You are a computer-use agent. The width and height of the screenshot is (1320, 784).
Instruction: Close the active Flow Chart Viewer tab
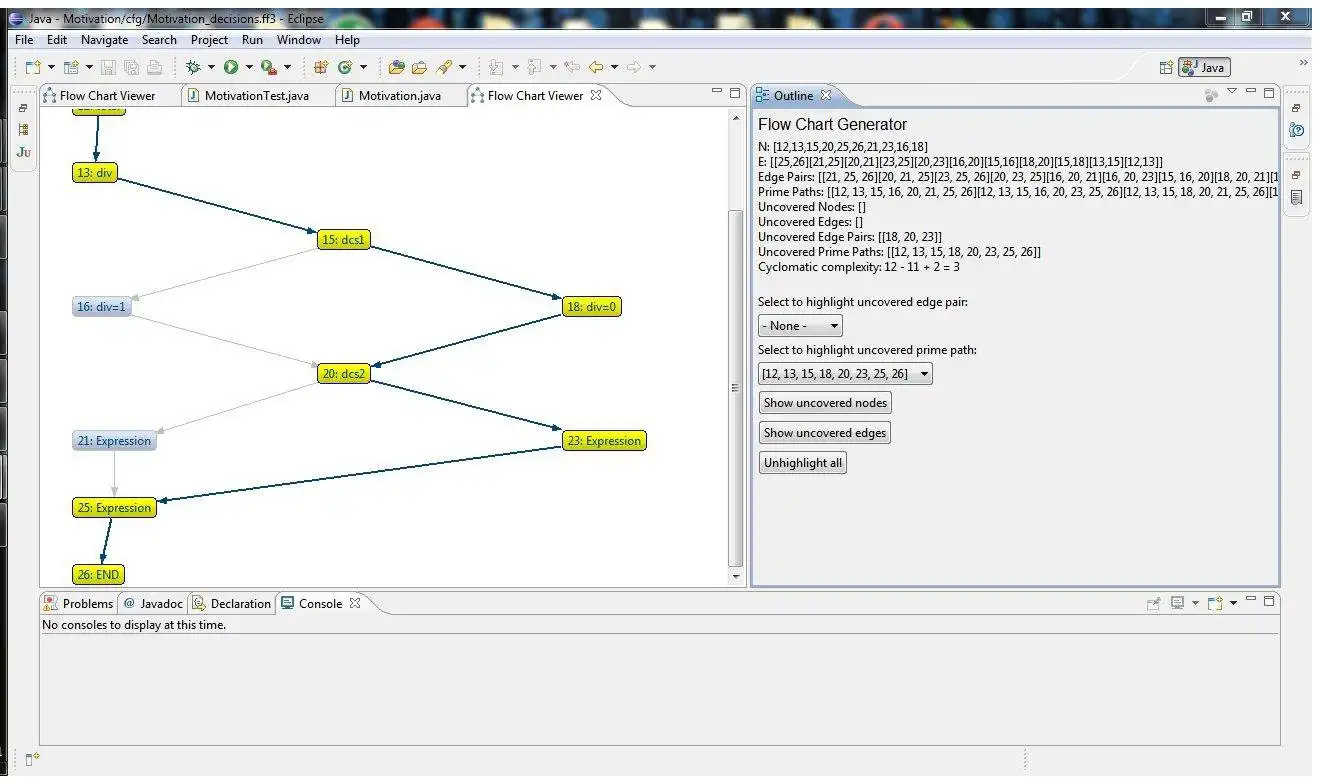point(596,96)
